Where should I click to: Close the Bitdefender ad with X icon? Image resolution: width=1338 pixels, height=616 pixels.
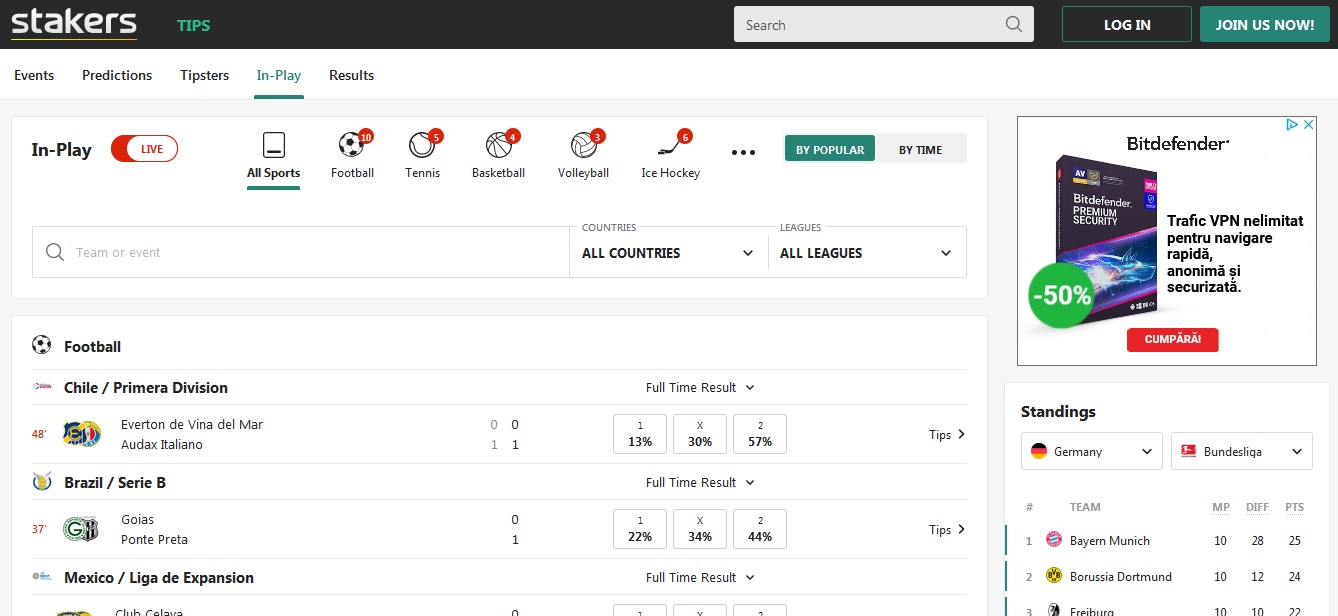coord(1308,125)
